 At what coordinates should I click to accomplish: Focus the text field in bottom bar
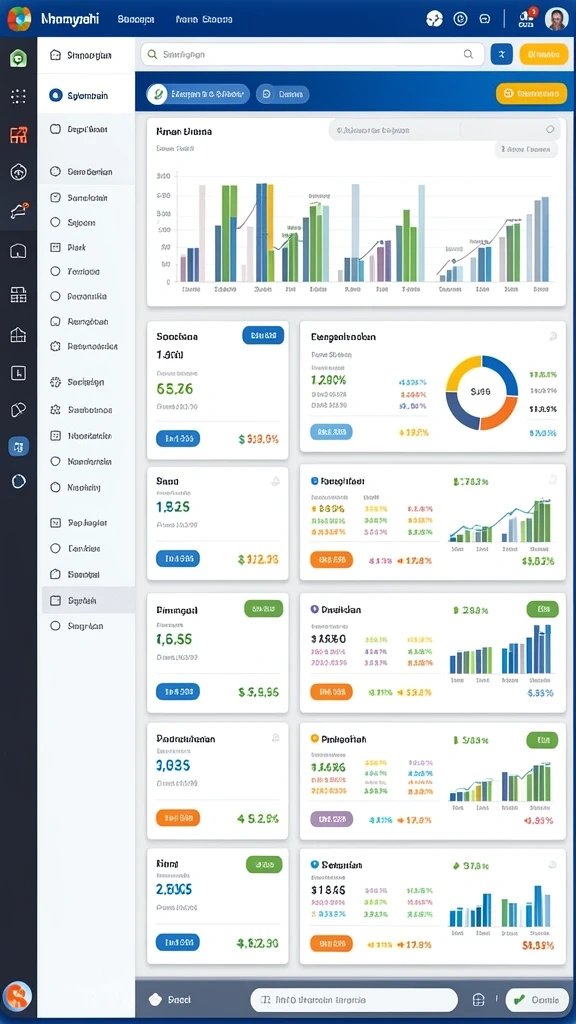pyautogui.click(x=354, y=1000)
